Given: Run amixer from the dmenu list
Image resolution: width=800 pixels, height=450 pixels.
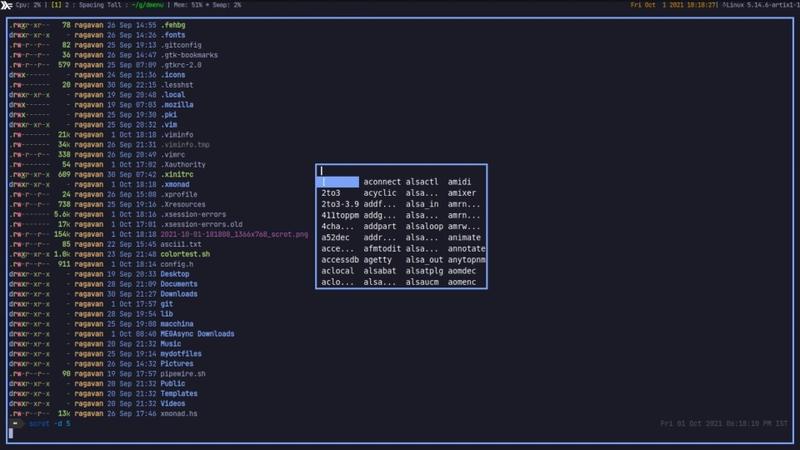Looking at the screenshot, I should click(x=462, y=193).
